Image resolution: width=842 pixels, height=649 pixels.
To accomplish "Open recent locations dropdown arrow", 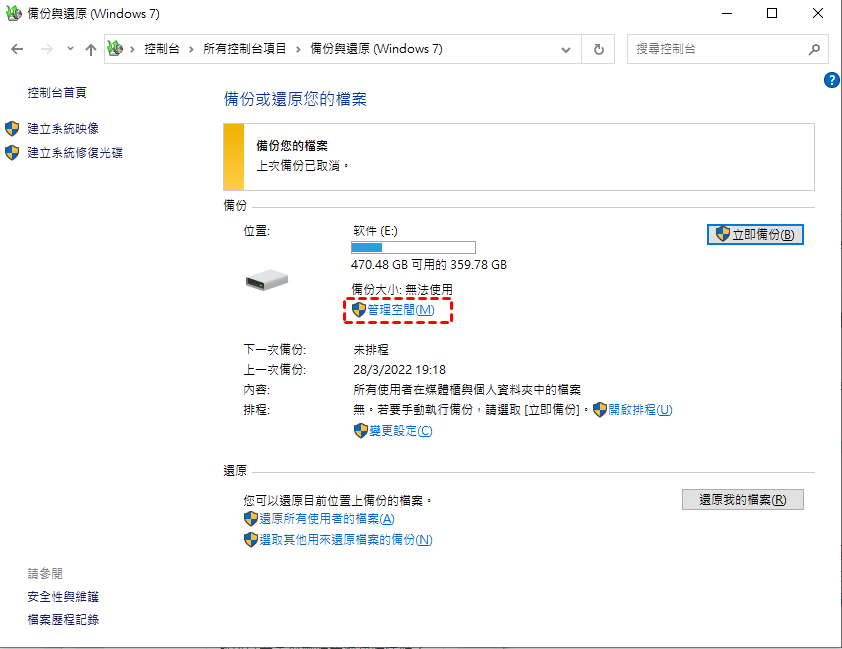I will point(70,49).
